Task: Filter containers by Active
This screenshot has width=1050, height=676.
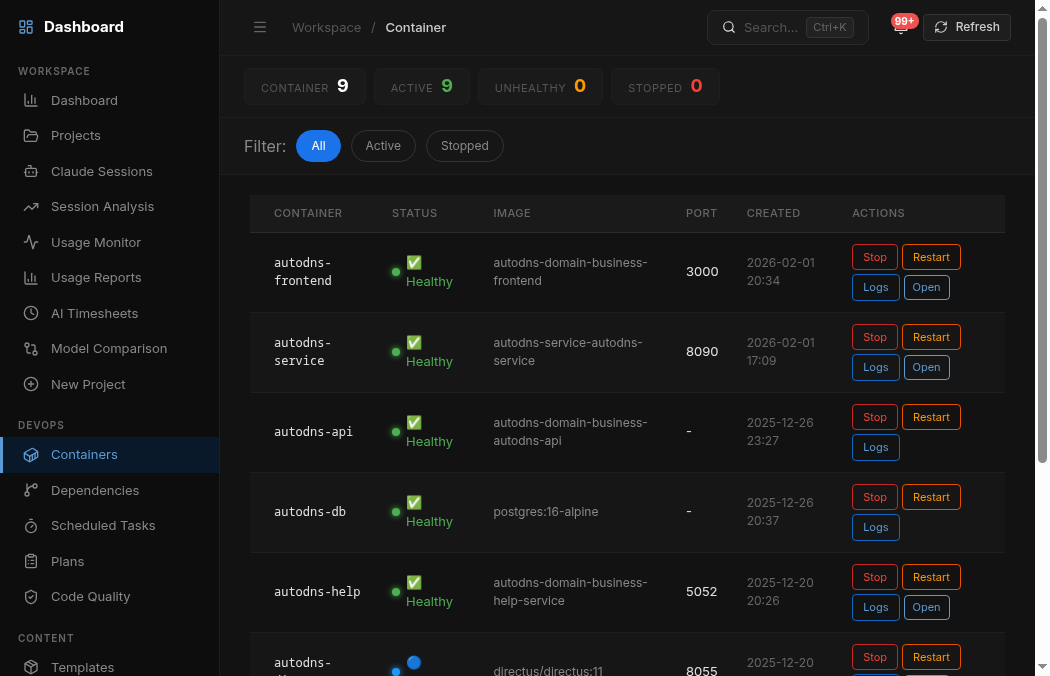Action: point(383,146)
